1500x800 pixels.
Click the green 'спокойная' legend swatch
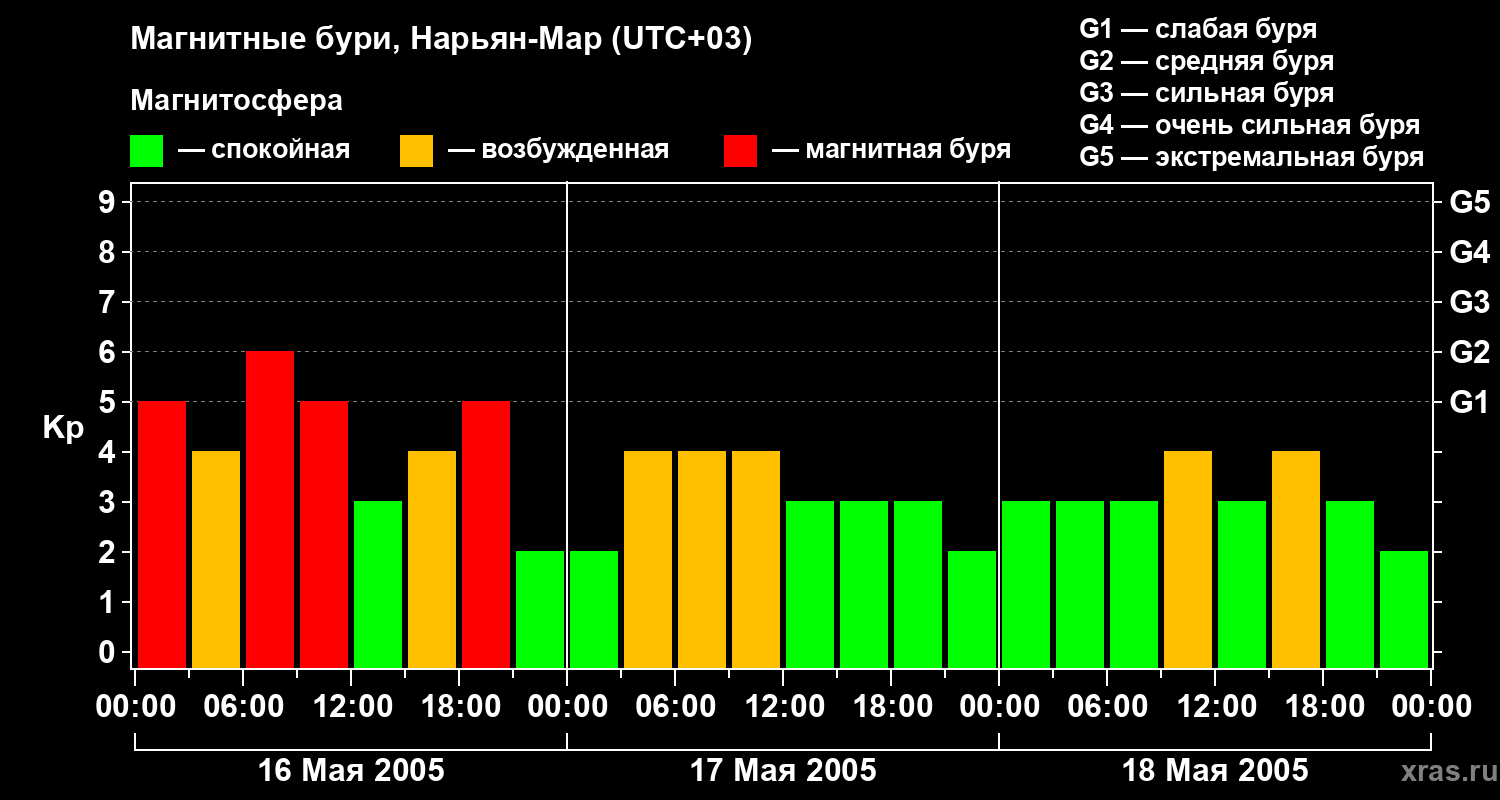pyautogui.click(x=146, y=151)
